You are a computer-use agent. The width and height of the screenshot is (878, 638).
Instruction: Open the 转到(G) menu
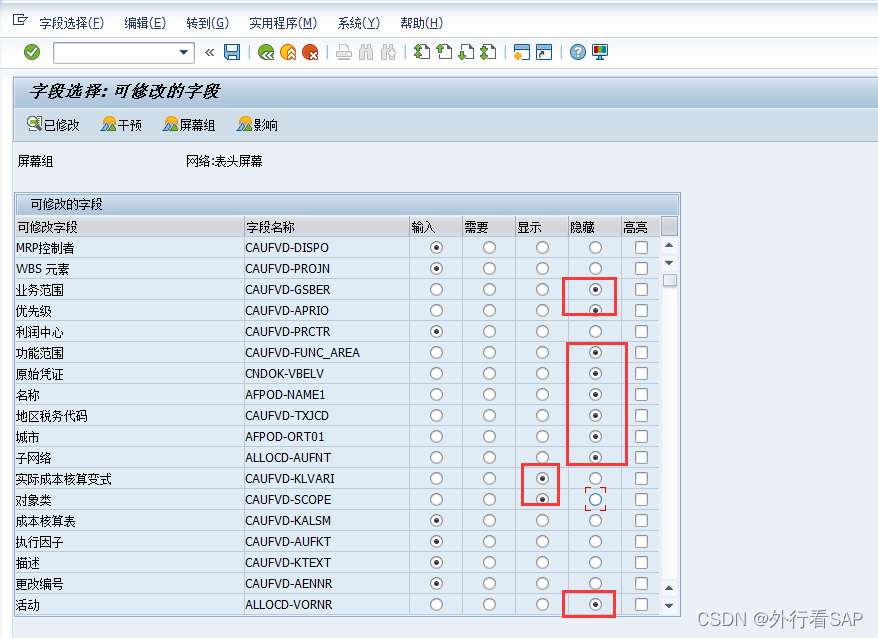point(208,23)
